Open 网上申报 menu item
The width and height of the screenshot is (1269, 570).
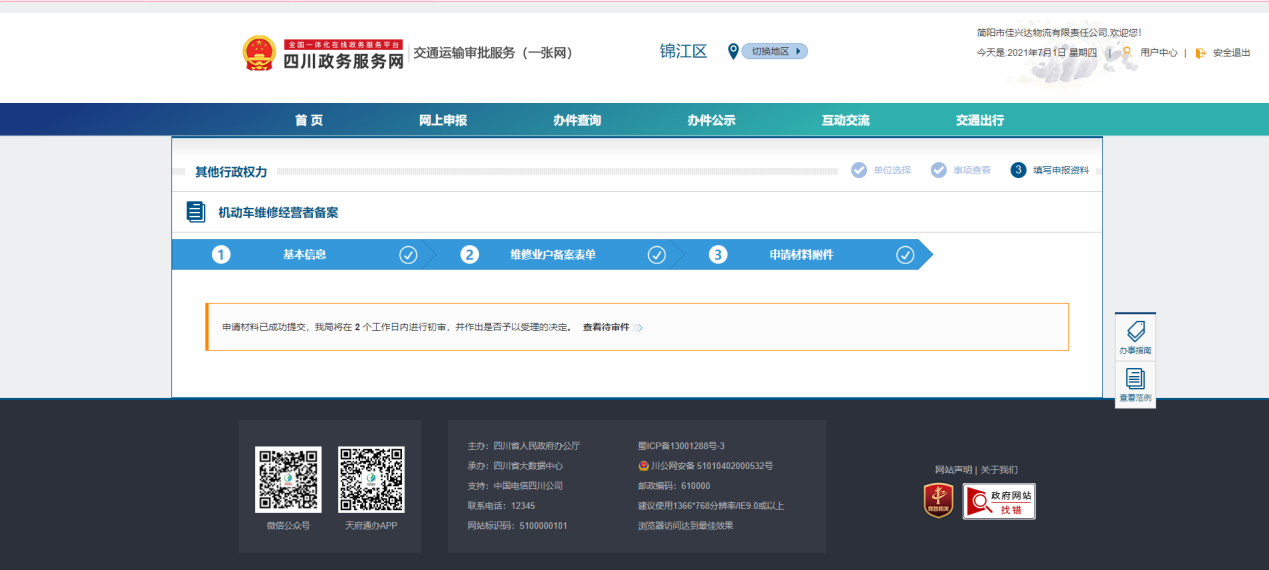pos(443,120)
